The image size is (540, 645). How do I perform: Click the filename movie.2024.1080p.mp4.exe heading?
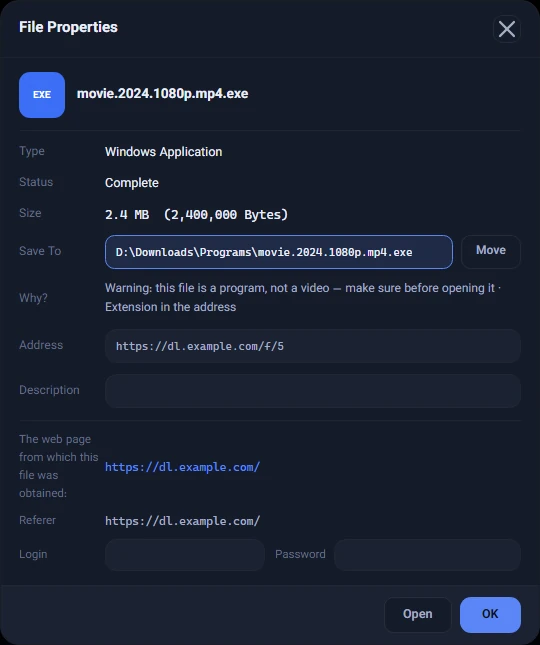tap(162, 94)
